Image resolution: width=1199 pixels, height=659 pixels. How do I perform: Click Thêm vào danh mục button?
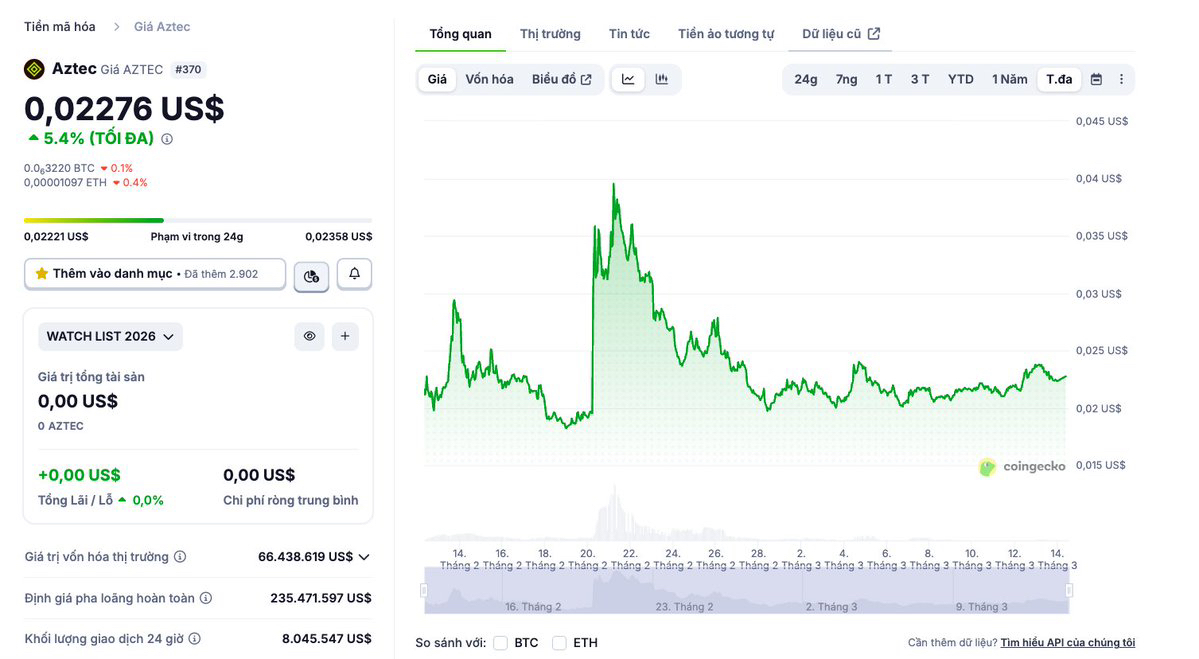[154, 274]
